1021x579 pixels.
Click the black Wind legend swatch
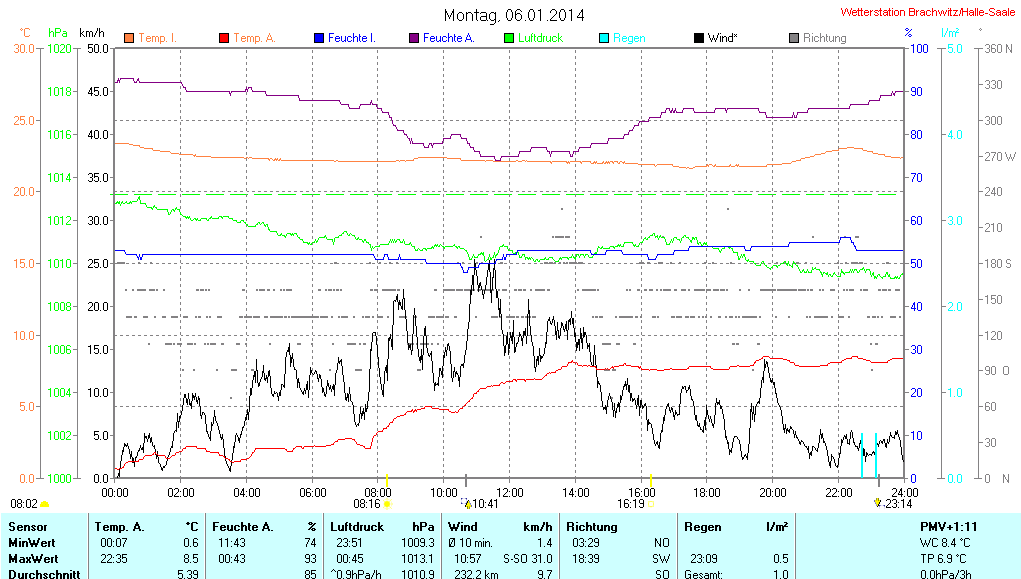(699, 38)
